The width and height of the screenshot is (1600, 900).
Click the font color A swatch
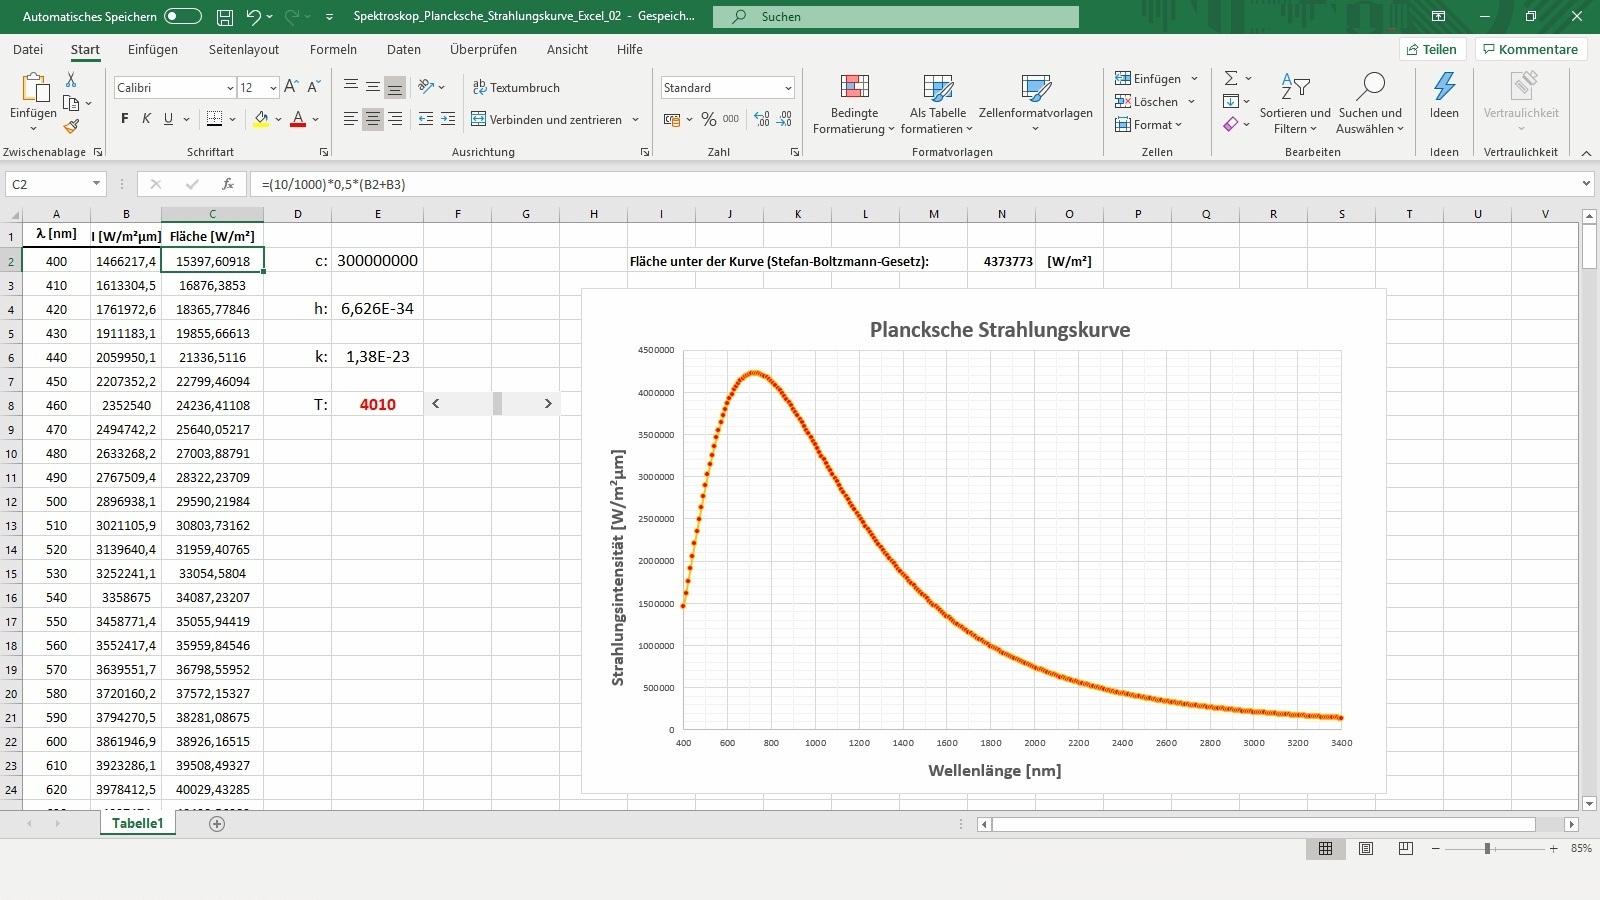[298, 119]
